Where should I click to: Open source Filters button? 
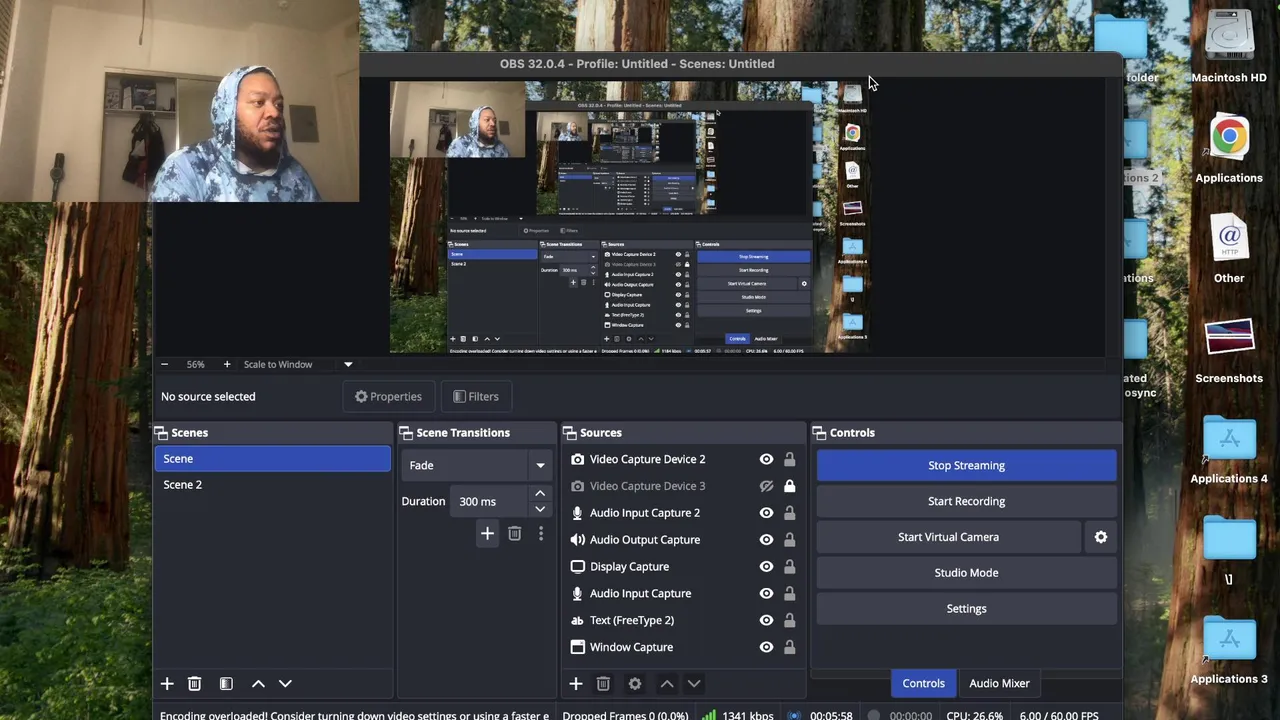(x=475, y=396)
